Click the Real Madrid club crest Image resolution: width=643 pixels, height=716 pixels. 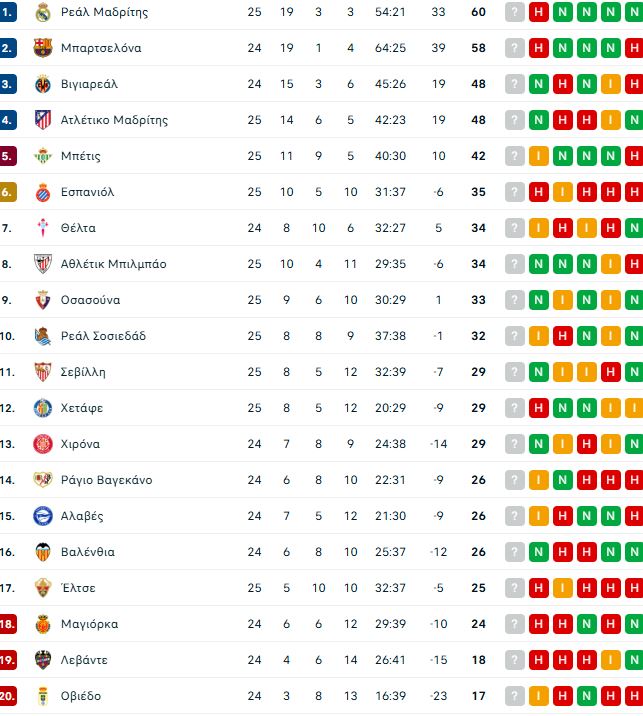(42, 12)
